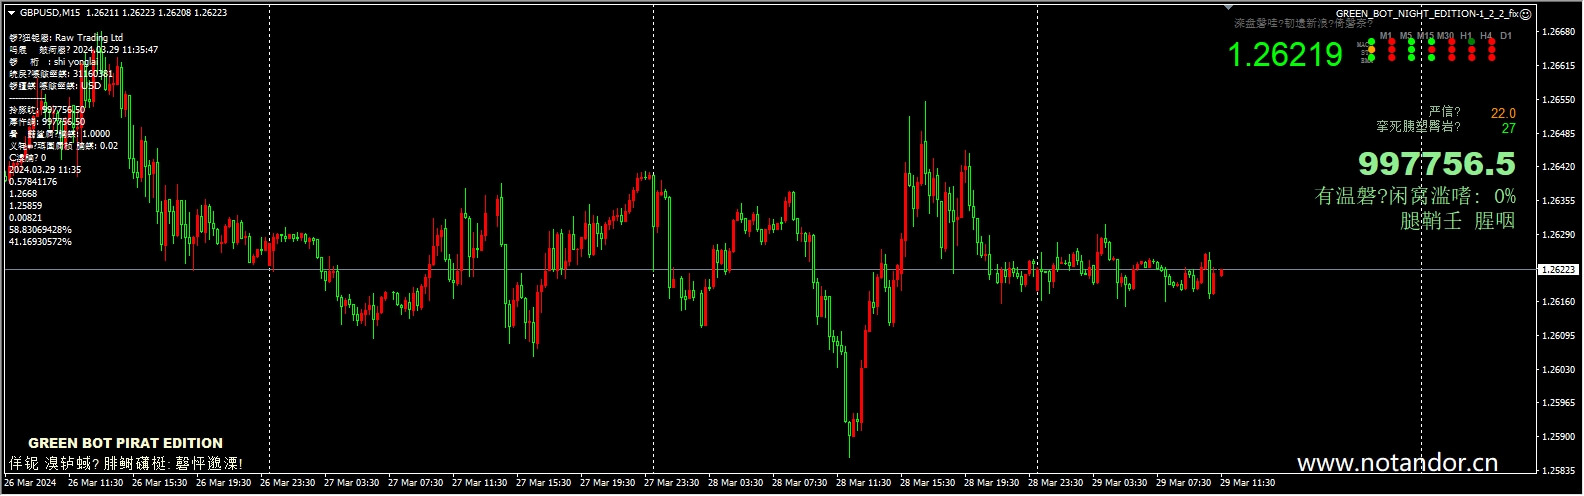1584x496 pixels.
Task: Click the 1.26095 price scale label
Action: click(x=1560, y=336)
